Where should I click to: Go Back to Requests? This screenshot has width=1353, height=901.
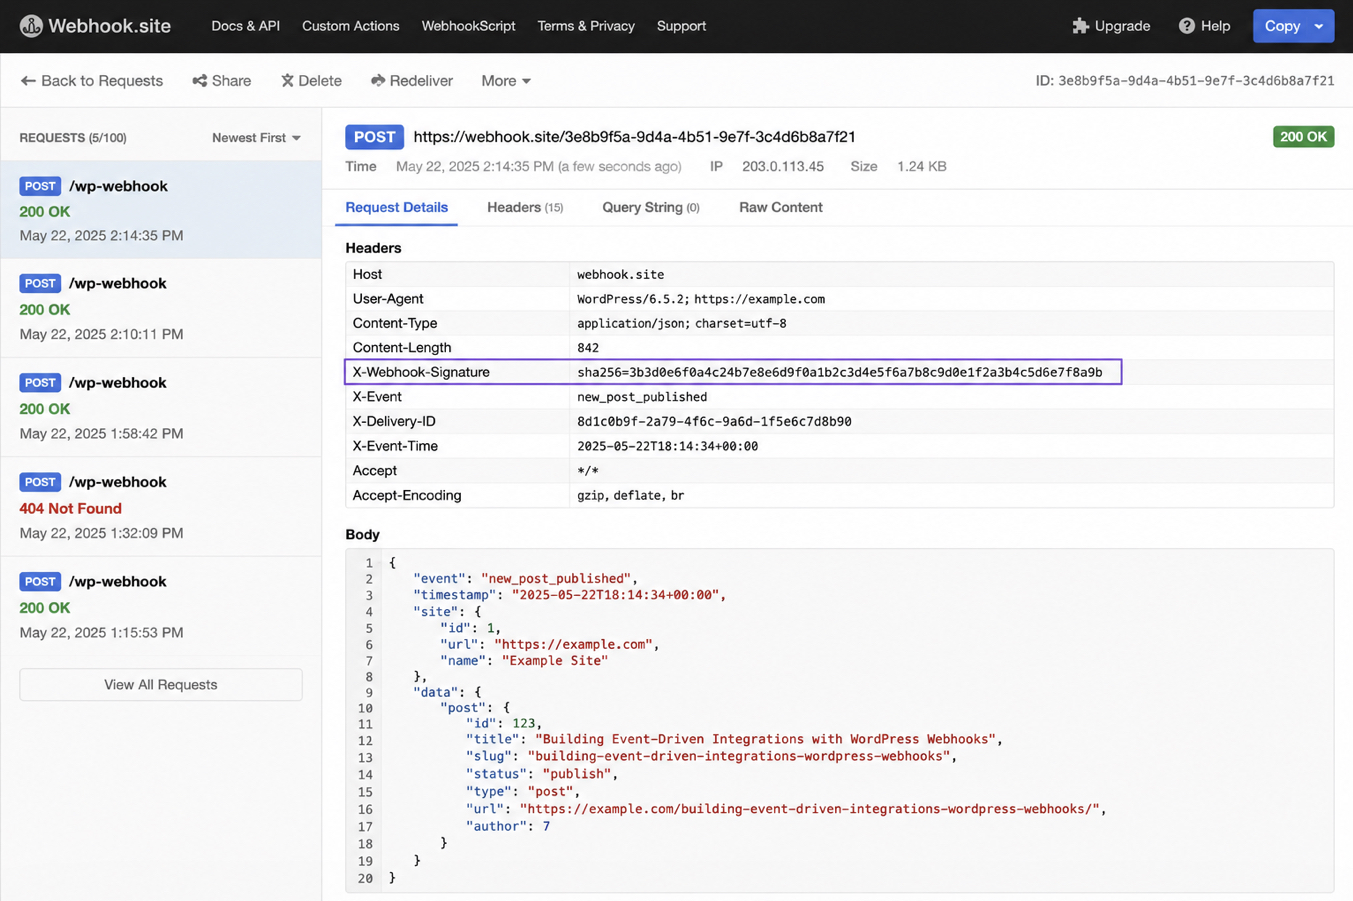pyautogui.click(x=91, y=81)
